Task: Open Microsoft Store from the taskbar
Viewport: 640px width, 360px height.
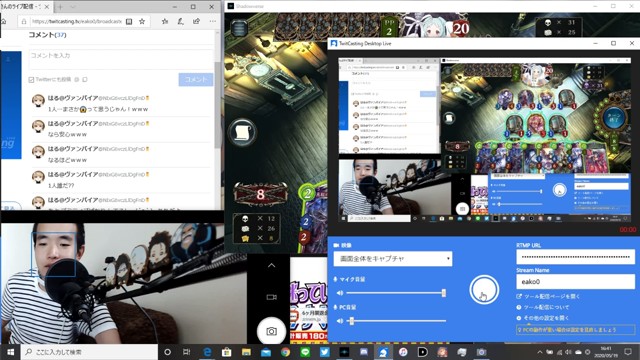Action: pos(227,352)
